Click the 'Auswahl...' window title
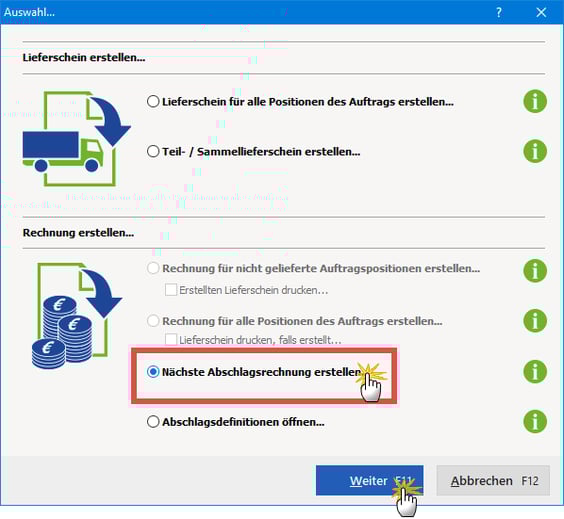This screenshot has width=564, height=519. (29, 12)
